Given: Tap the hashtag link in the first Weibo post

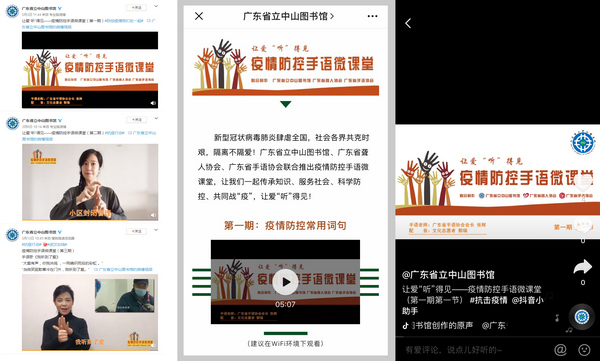Looking at the screenshot, I should [x=124, y=21].
